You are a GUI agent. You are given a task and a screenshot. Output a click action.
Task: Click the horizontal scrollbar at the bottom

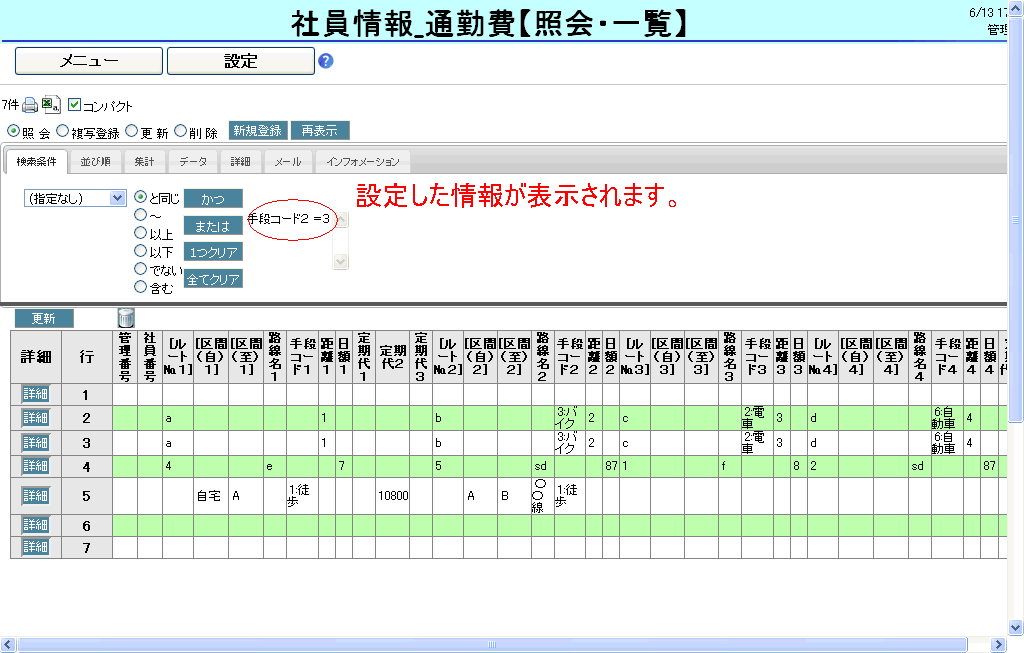[x=500, y=644]
